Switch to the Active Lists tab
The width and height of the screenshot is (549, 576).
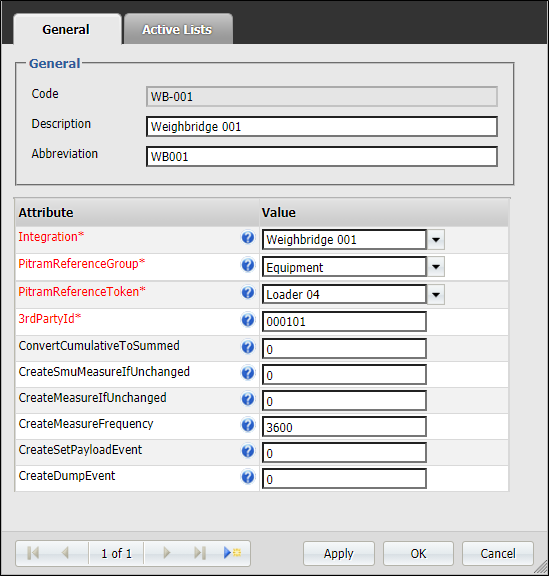tap(178, 29)
